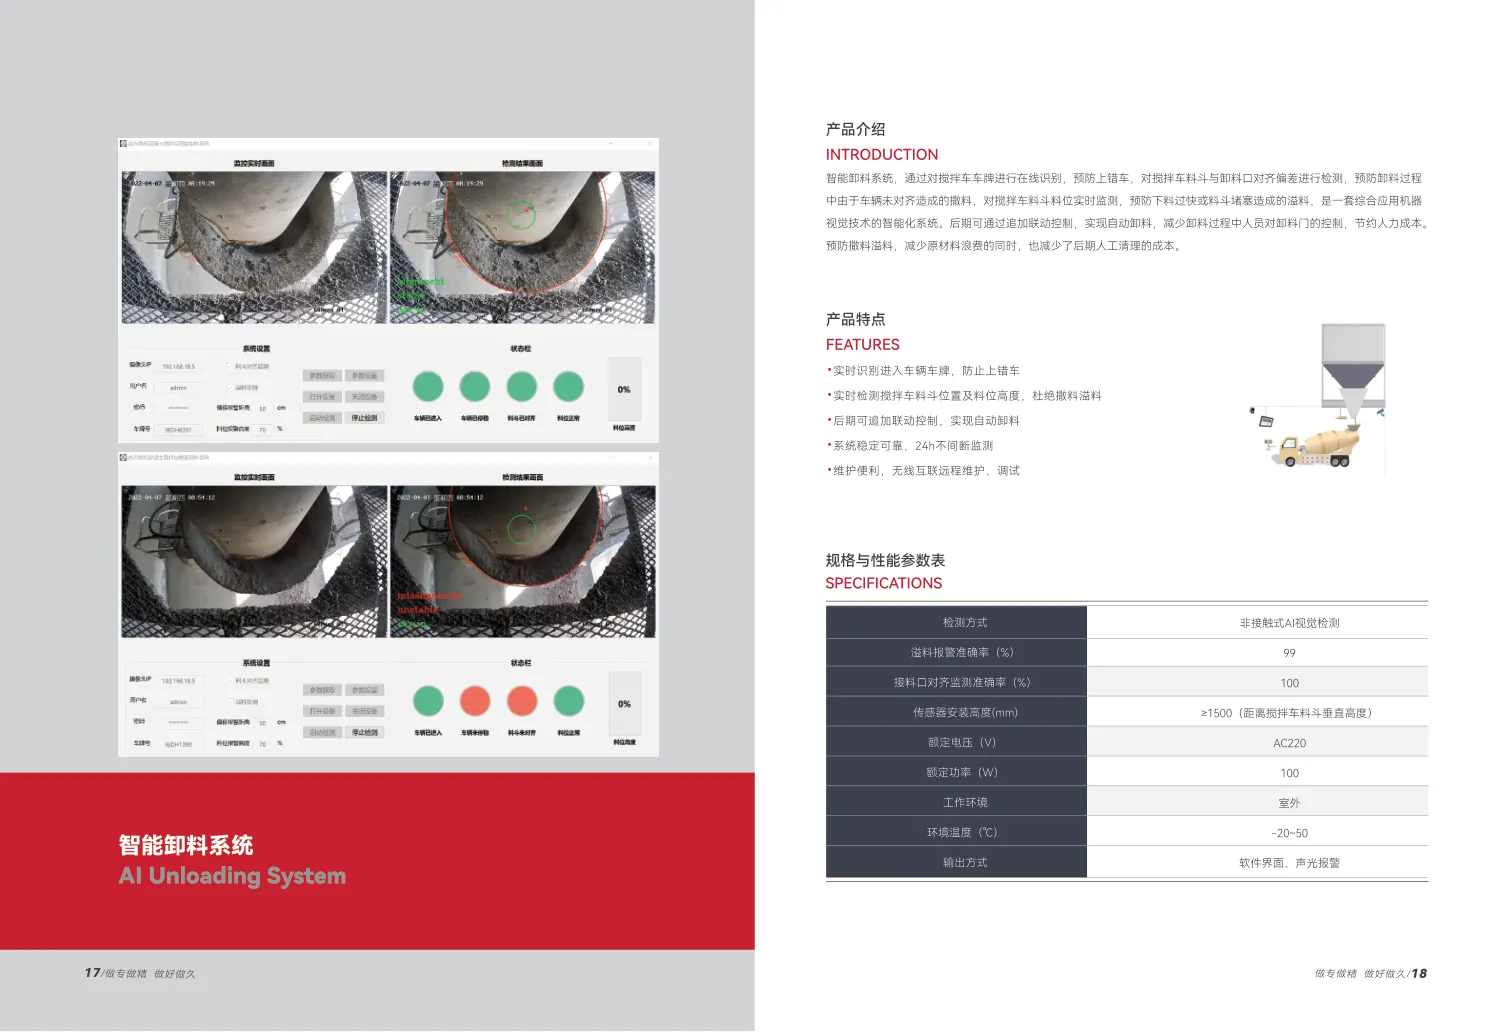Click the plate number field showing DH1390
Screen dimensions: 1510x1032
tap(179, 744)
